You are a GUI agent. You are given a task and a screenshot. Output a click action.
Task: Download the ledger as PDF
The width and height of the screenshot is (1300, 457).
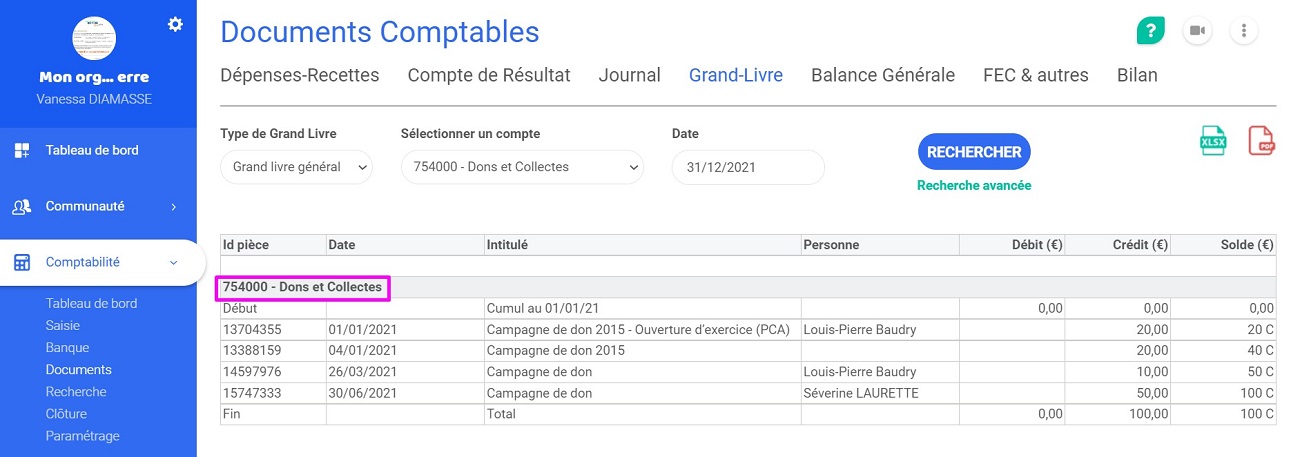[1262, 141]
